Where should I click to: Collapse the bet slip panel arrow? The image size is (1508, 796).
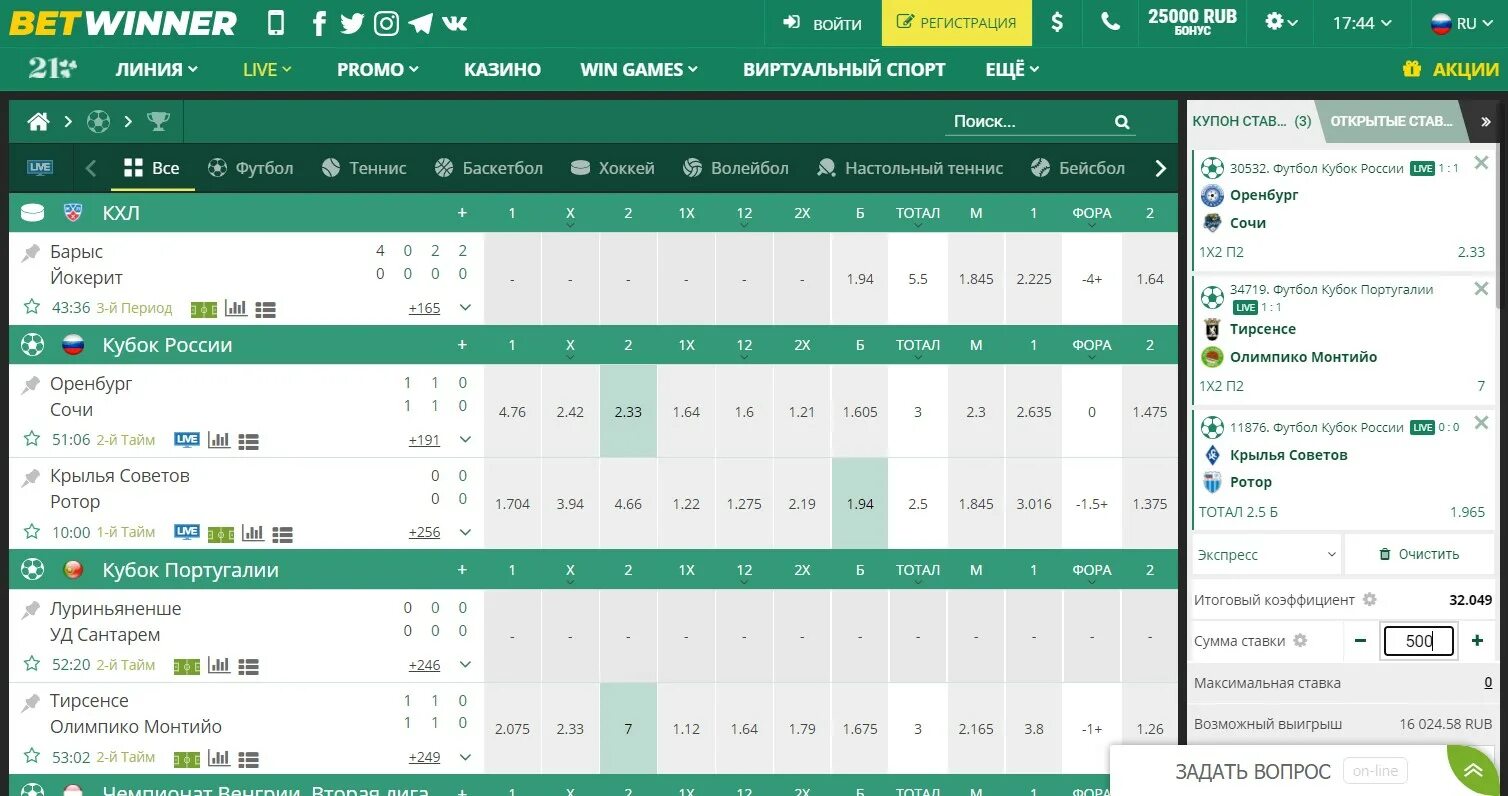click(x=1485, y=121)
